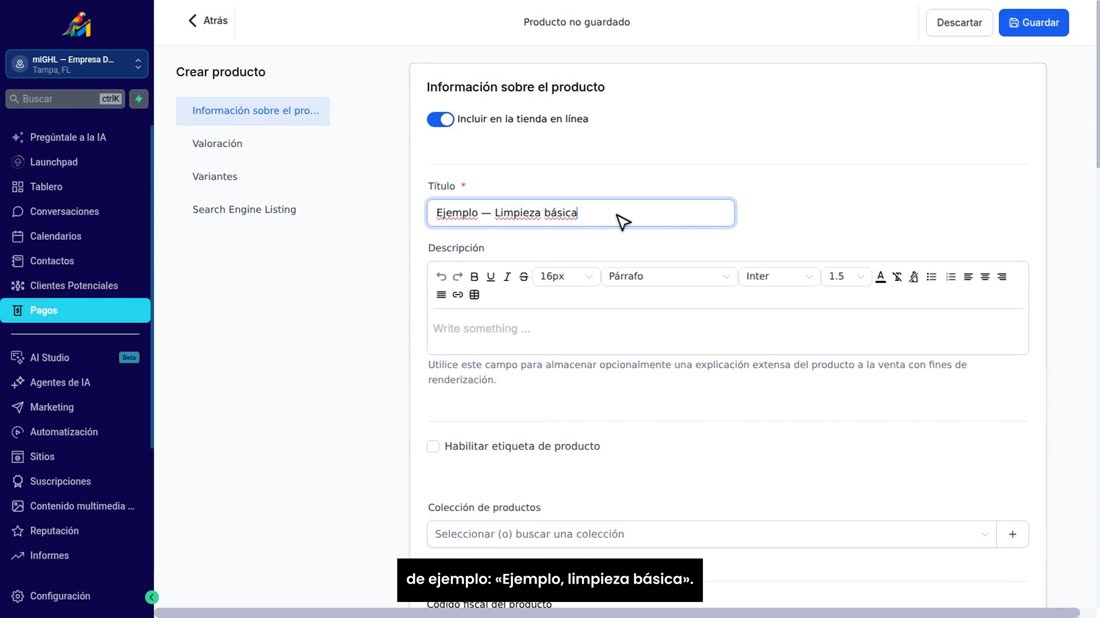The height and width of the screenshot is (618, 1100).
Task: Center align description text
Action: tap(985, 276)
